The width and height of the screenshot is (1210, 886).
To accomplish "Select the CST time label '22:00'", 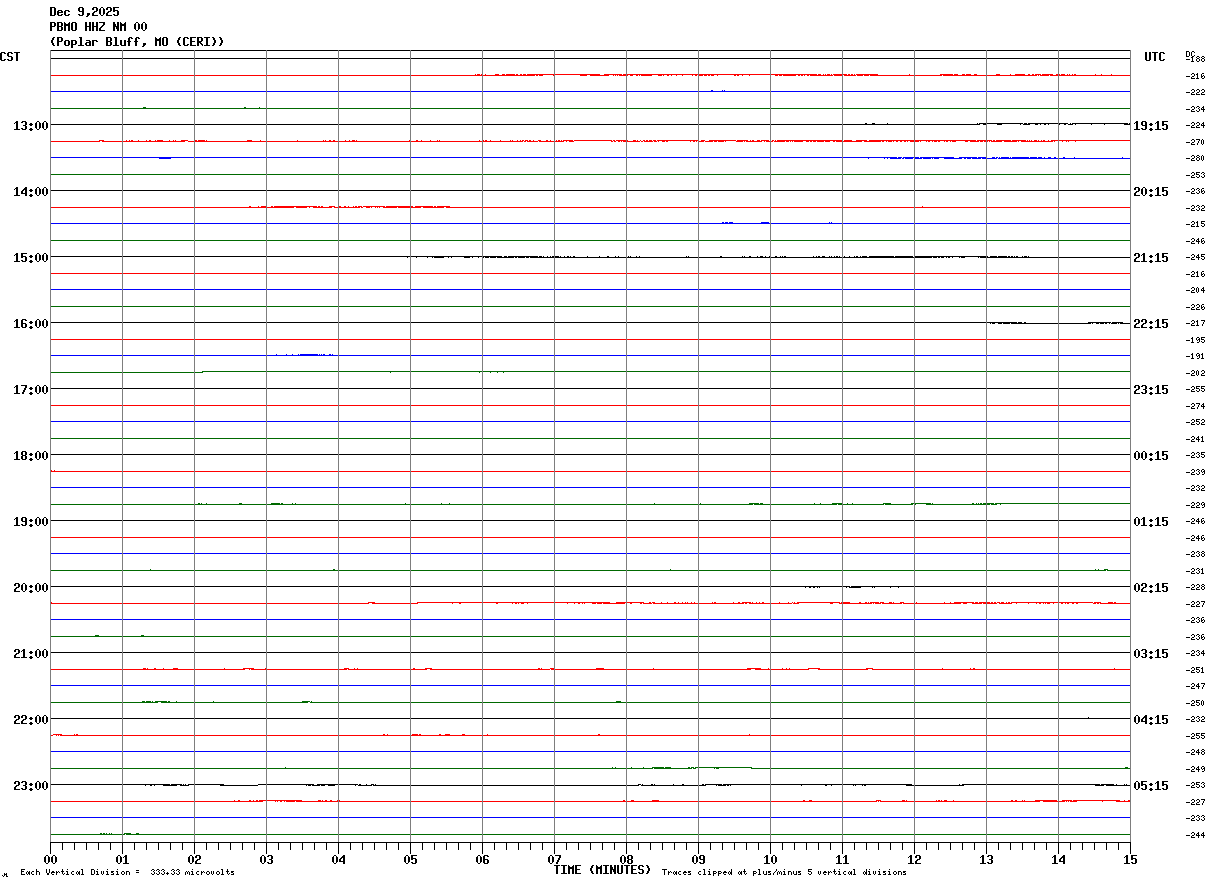I will point(31,720).
